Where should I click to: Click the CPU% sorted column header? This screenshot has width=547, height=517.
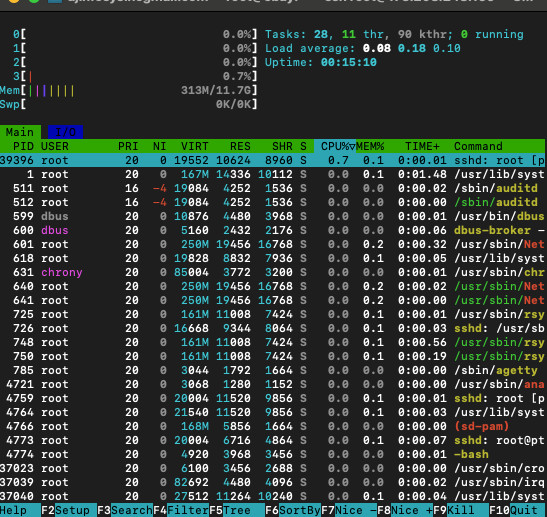point(335,146)
